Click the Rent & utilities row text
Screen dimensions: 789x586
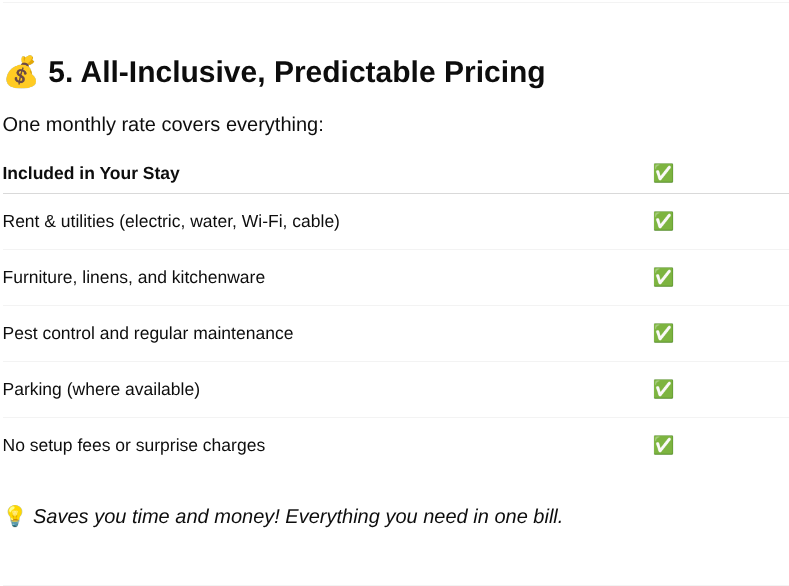pos(171,221)
